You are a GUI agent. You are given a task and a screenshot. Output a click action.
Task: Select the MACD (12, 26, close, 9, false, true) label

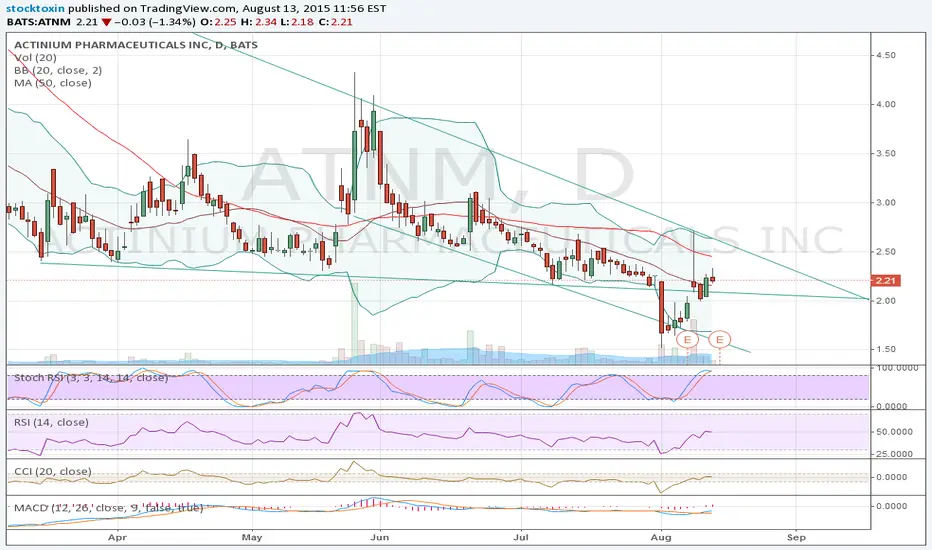point(109,508)
